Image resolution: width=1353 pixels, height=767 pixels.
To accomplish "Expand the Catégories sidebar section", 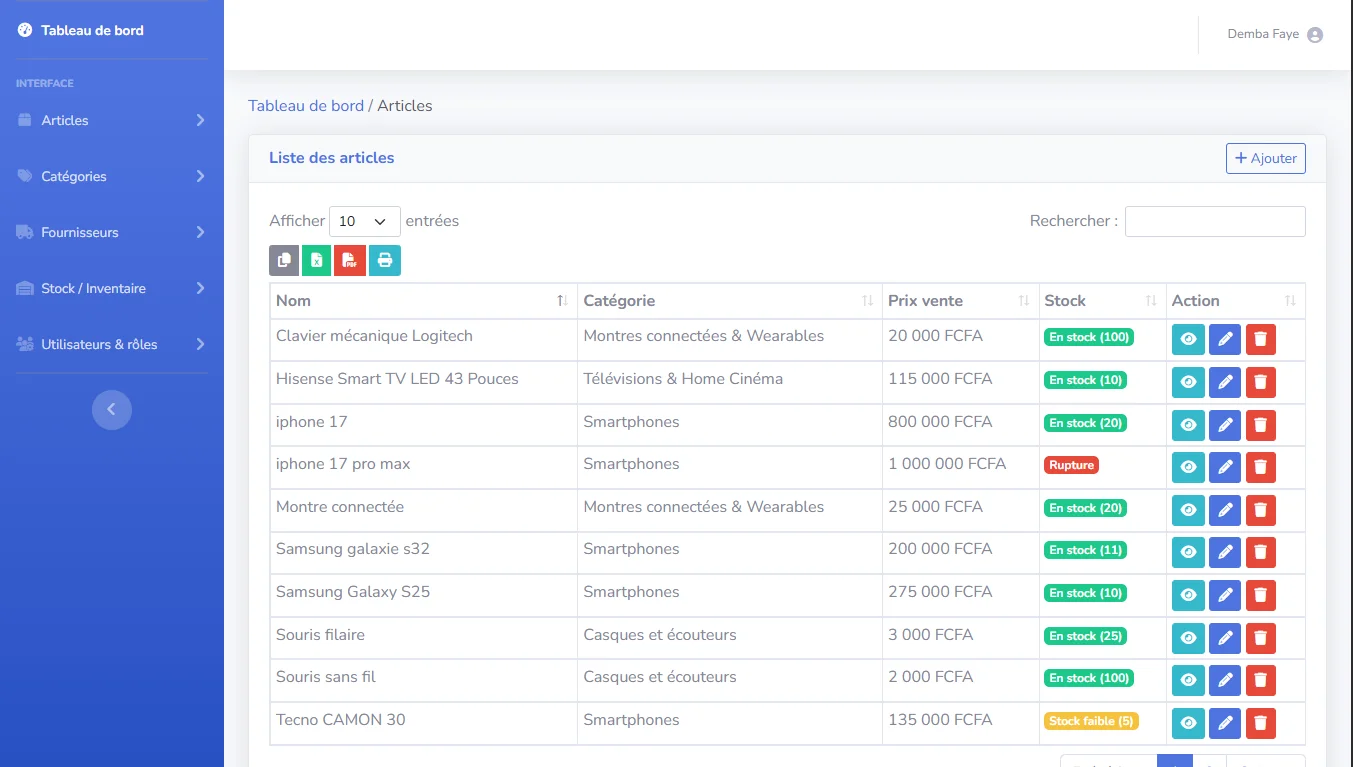I will click(x=75, y=176).
